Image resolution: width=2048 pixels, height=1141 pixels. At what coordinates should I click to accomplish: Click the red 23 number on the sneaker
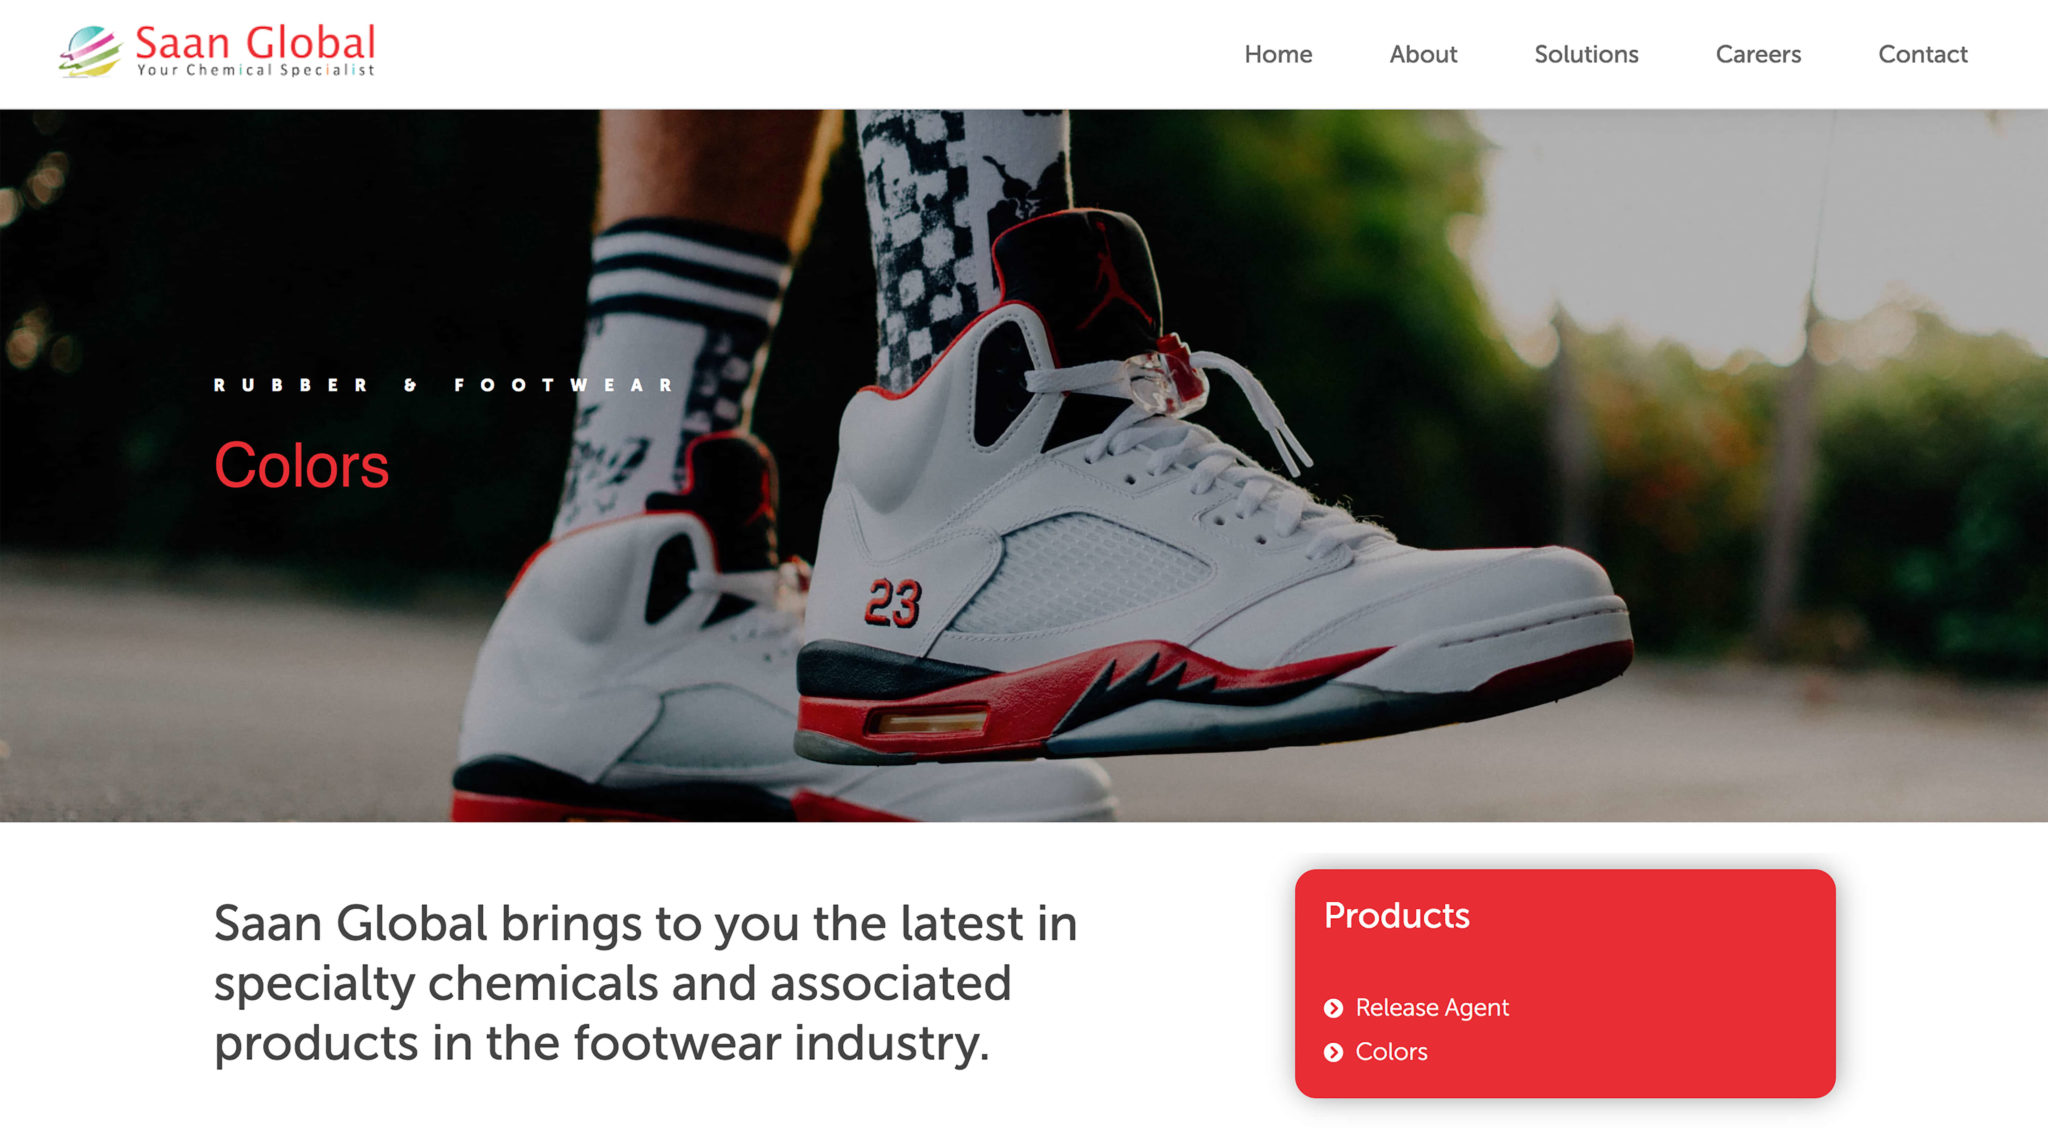(893, 603)
